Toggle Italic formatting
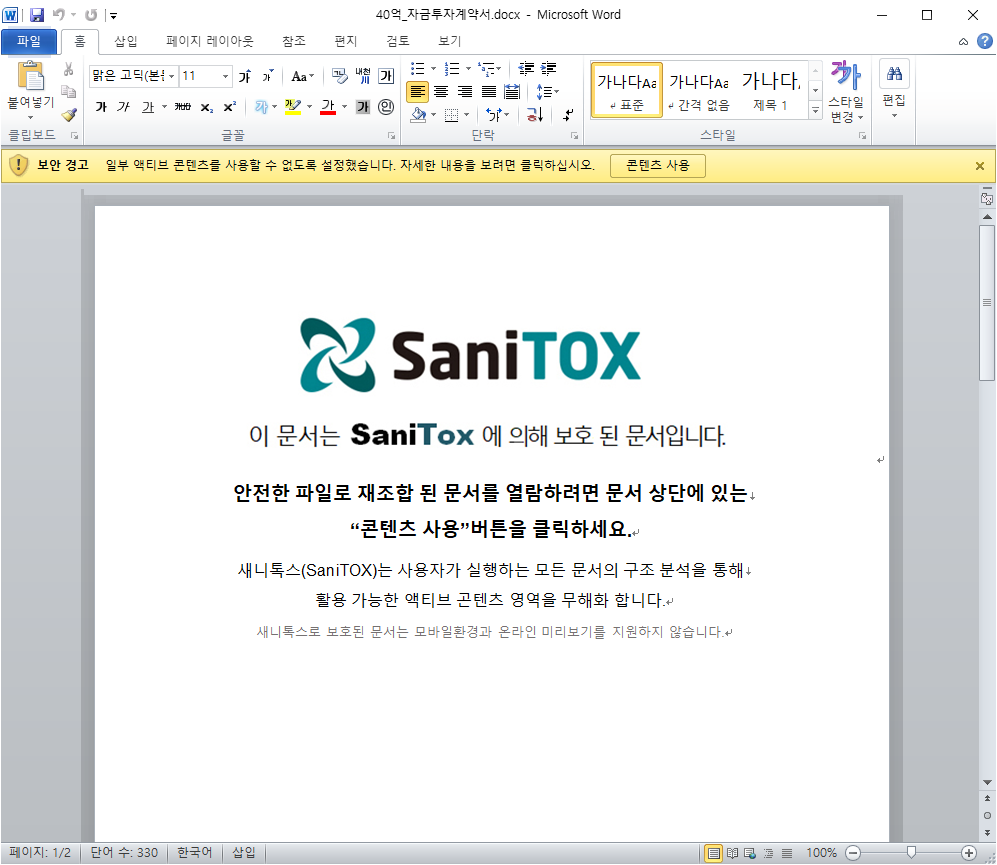The image size is (997, 865). (123, 107)
